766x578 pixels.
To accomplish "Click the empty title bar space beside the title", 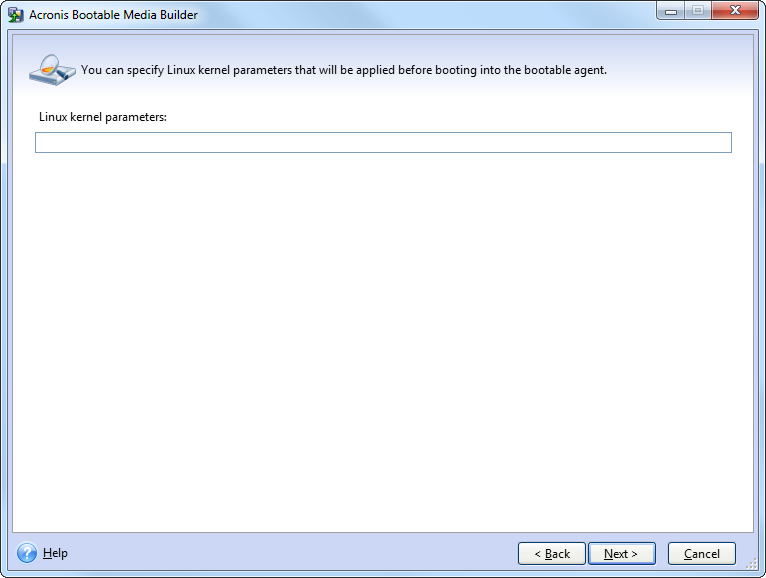I will pyautogui.click(x=420, y=15).
